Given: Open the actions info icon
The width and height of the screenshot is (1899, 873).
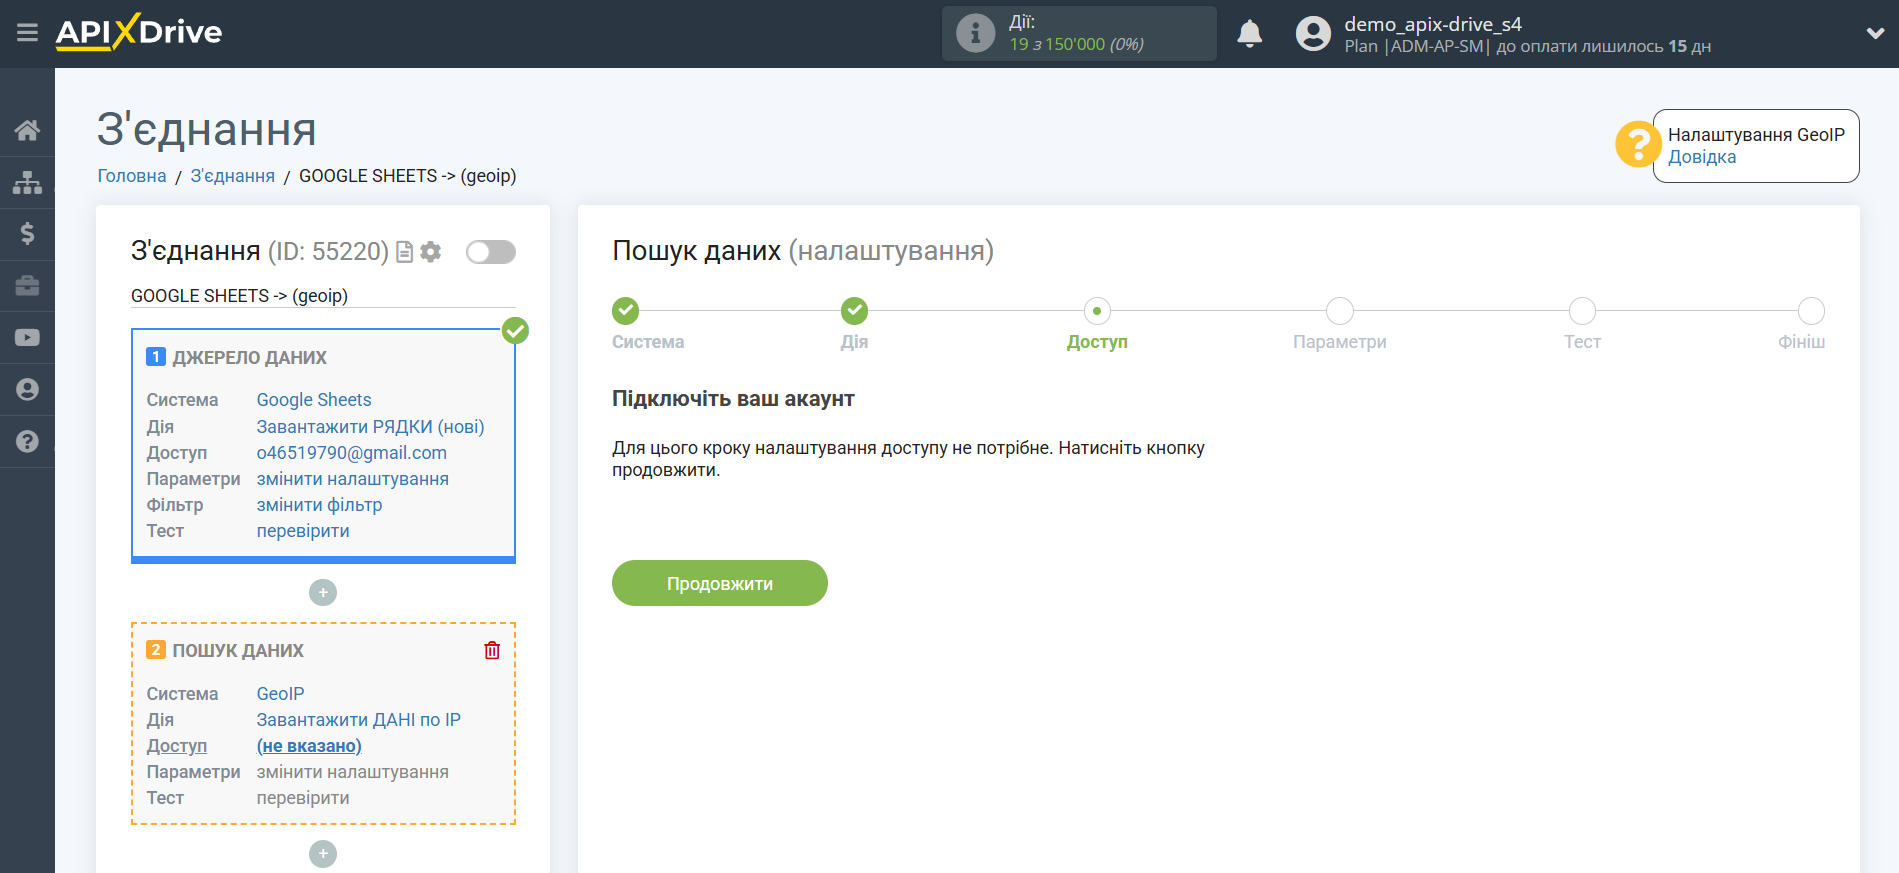Looking at the screenshot, I should pyautogui.click(x=975, y=33).
